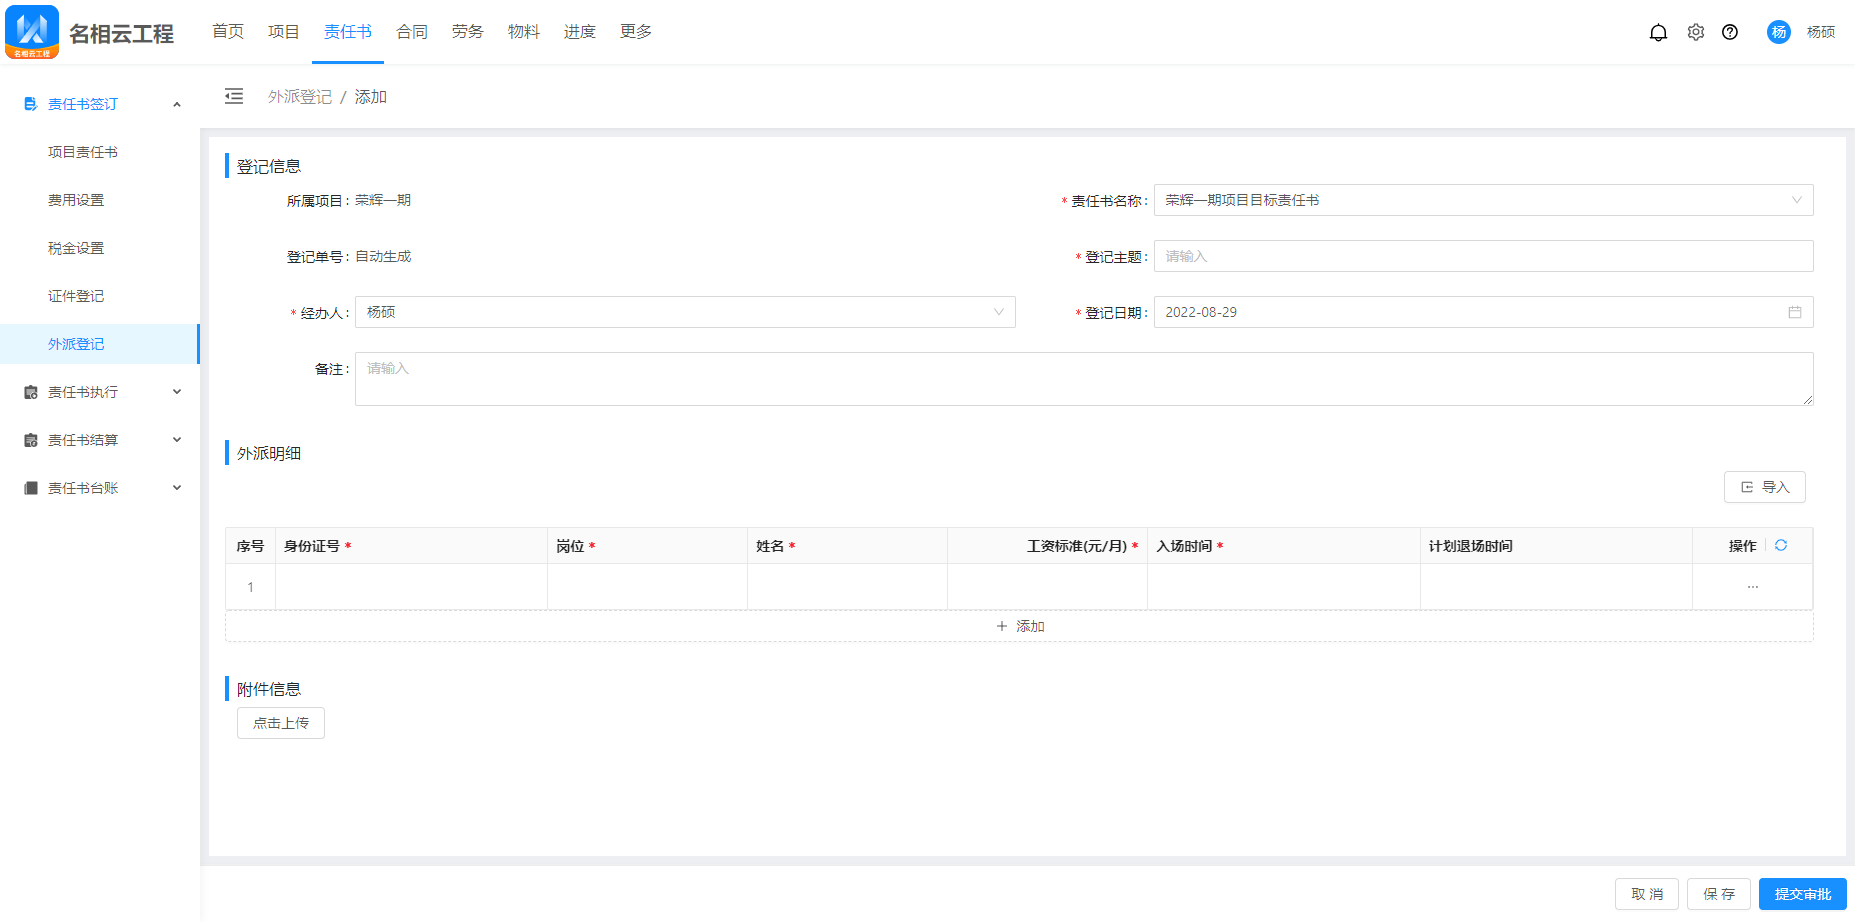This screenshot has width=1855, height=922.
Task: Click the 杨硕 username at top right
Action: tap(1821, 32)
